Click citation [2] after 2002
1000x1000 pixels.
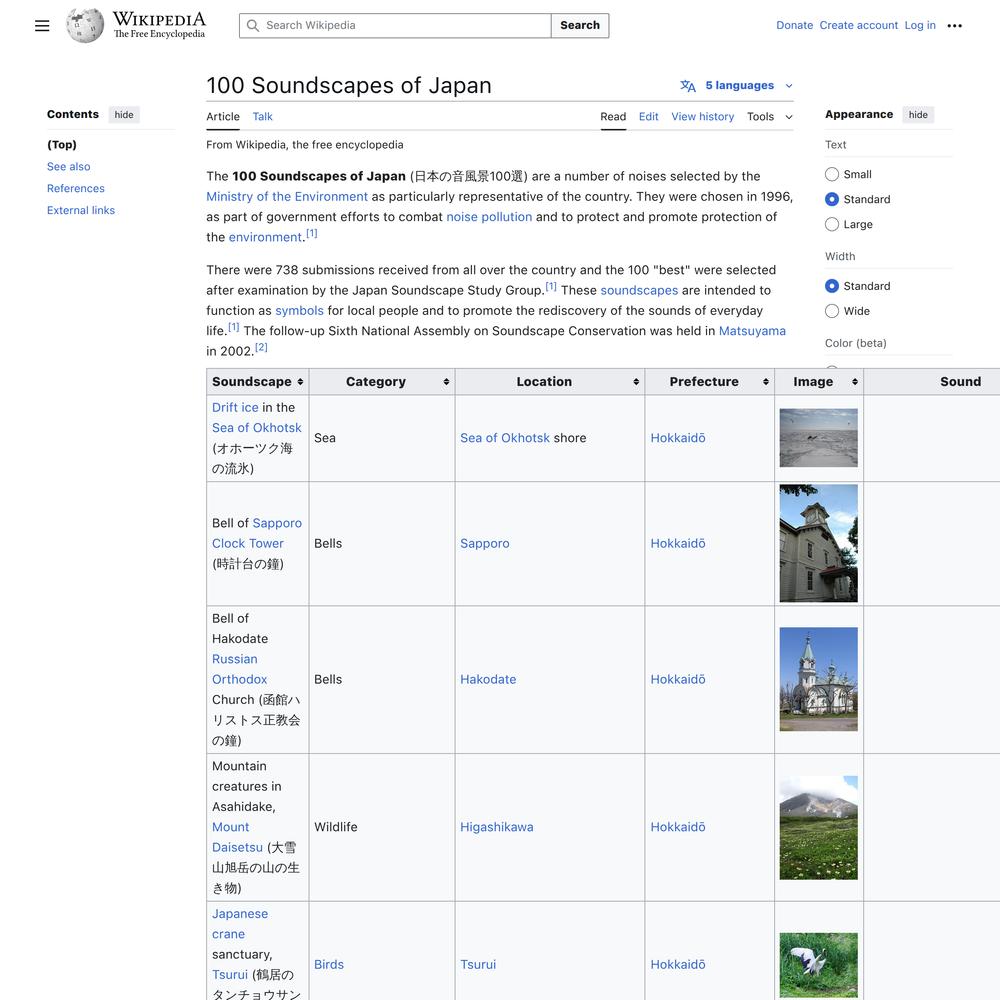[x=261, y=348]
